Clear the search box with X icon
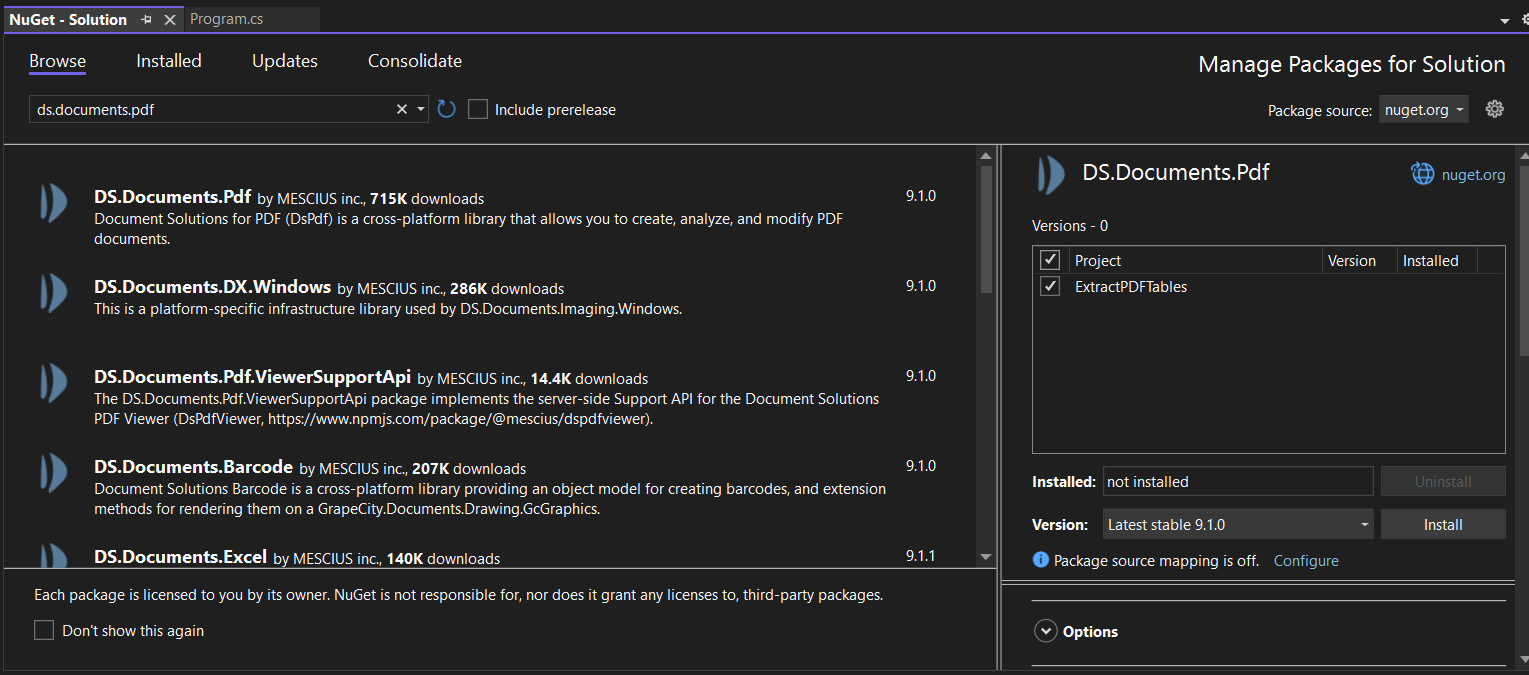Image resolution: width=1529 pixels, height=675 pixels. (x=402, y=109)
